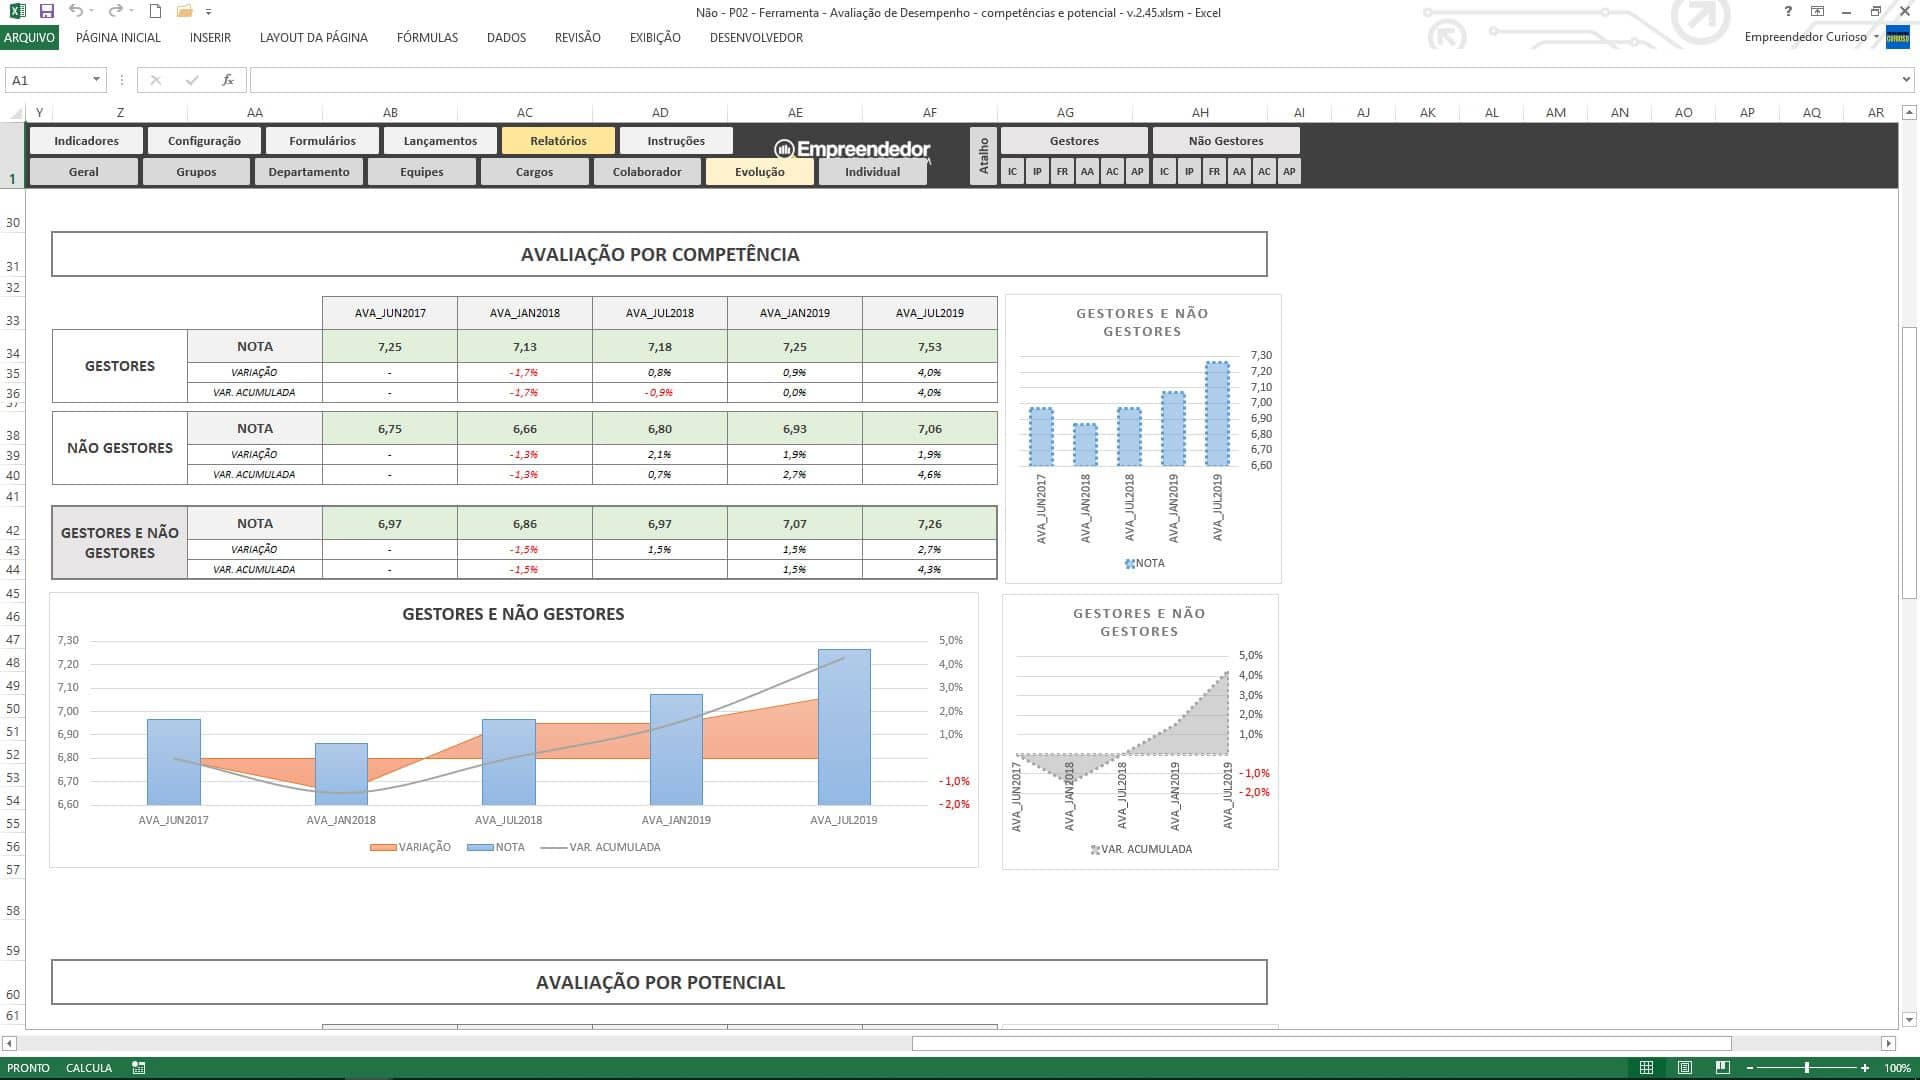1920x1080 pixels.
Task: Open the REVISÃO ribbon tab
Action: pos(577,37)
